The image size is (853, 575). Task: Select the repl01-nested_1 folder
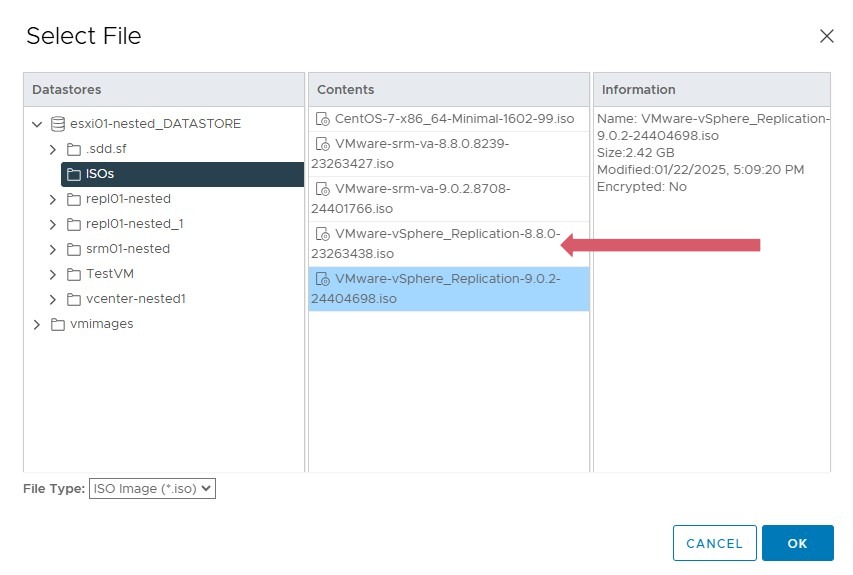click(134, 224)
